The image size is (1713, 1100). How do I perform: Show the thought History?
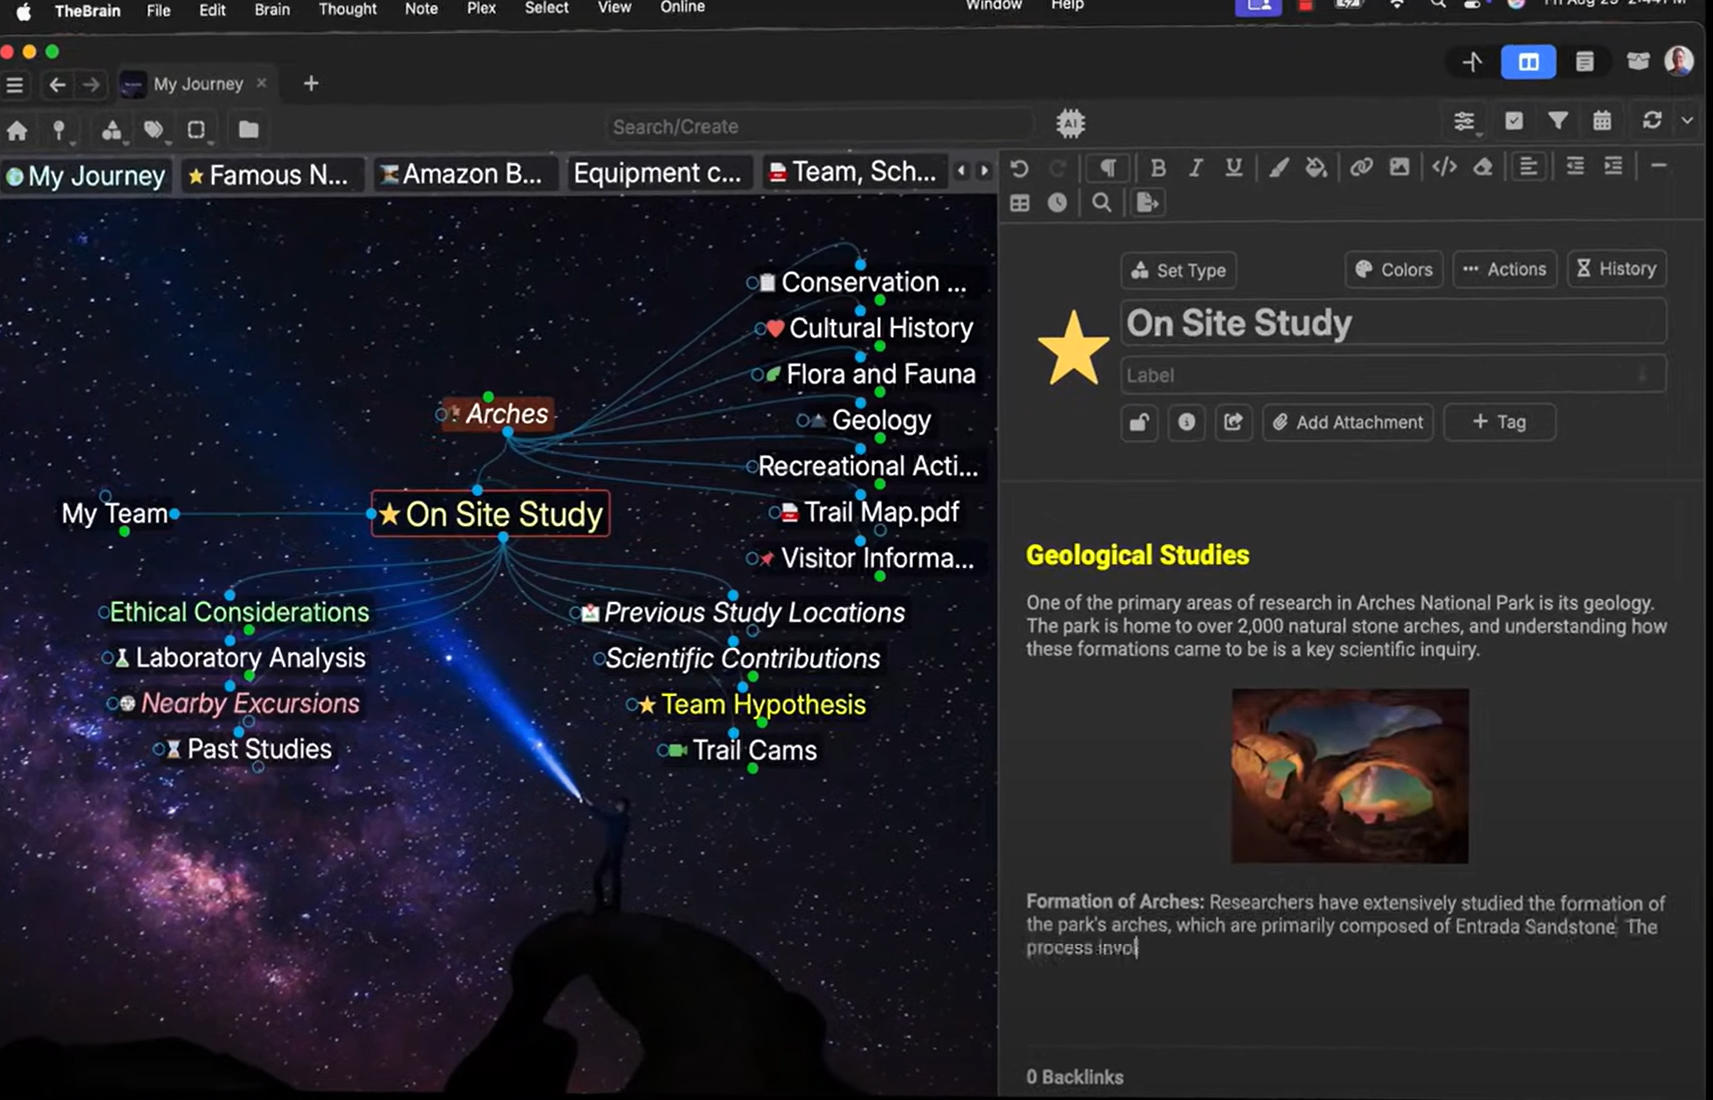tap(1616, 268)
